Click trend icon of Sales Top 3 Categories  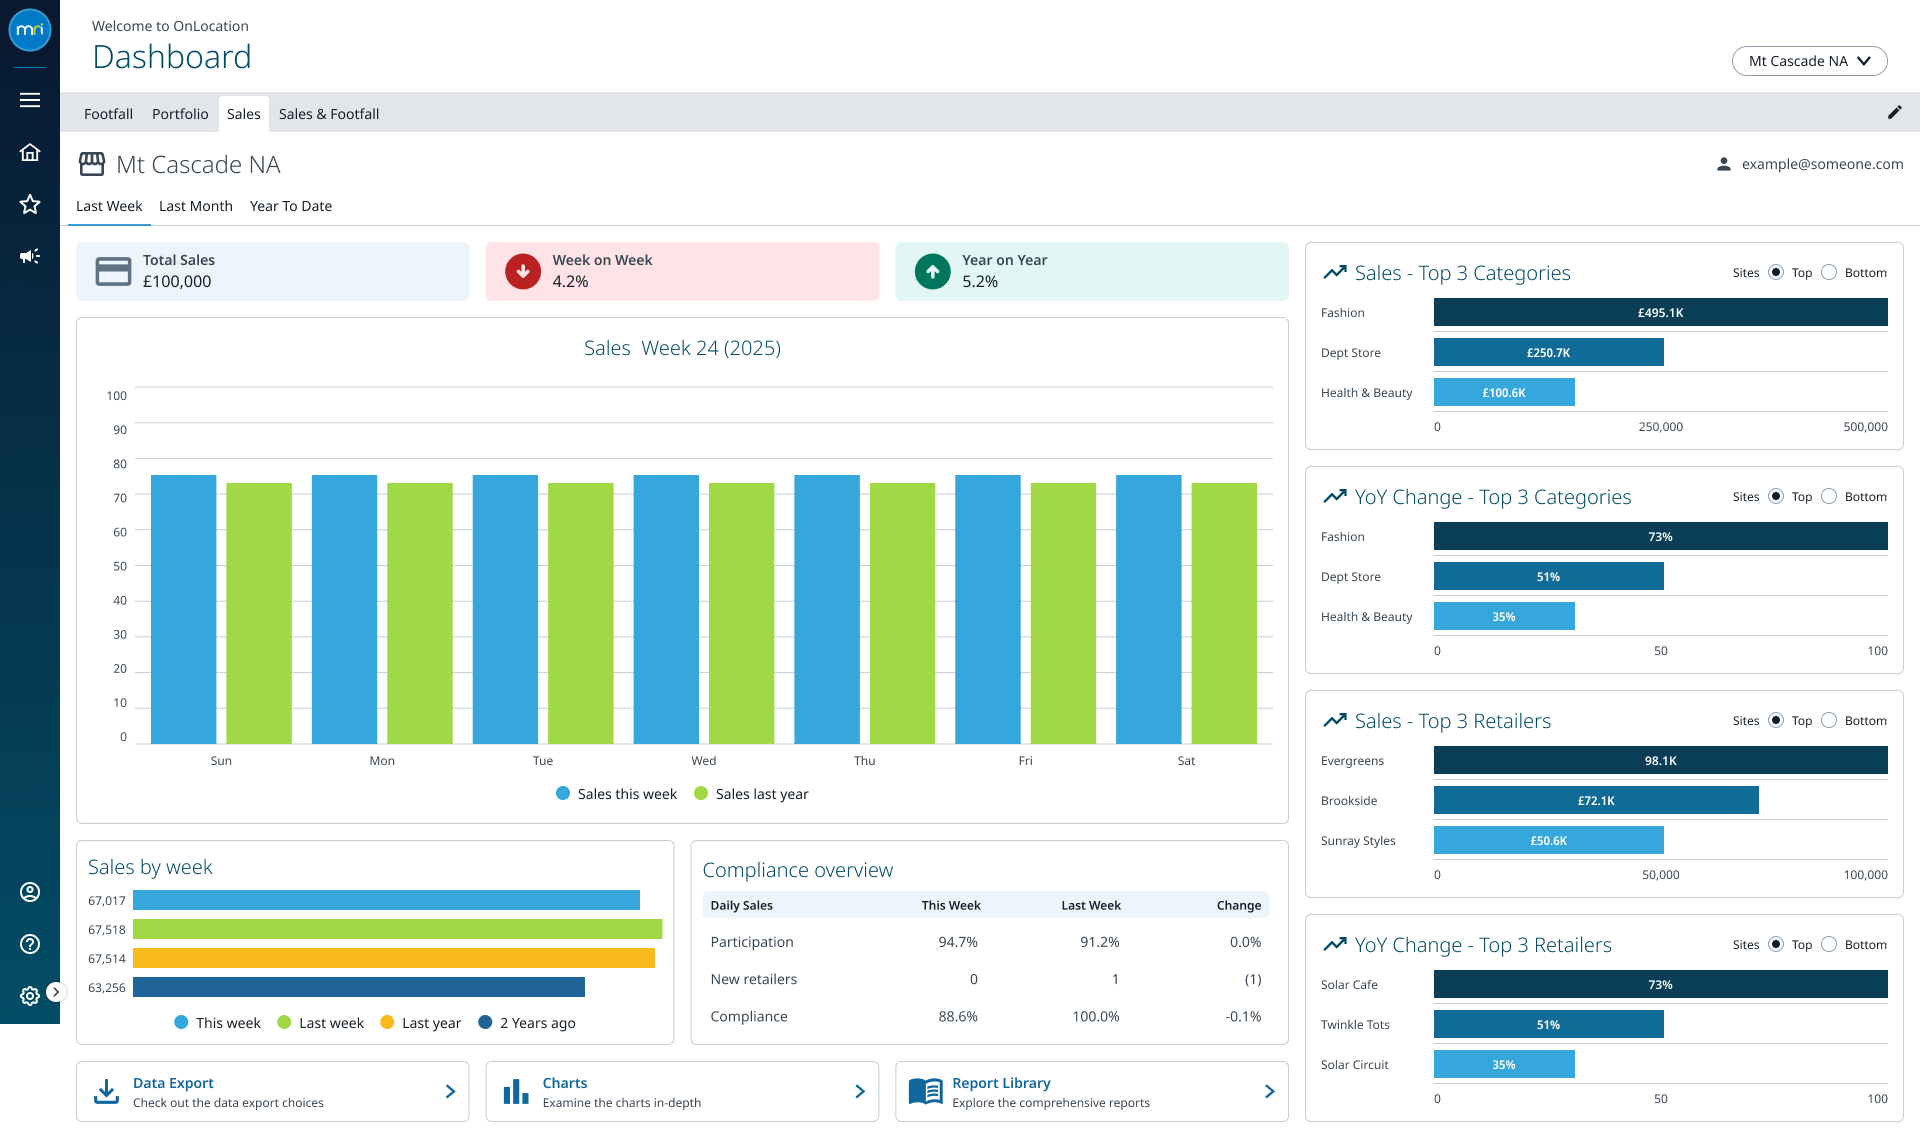coord(1335,272)
